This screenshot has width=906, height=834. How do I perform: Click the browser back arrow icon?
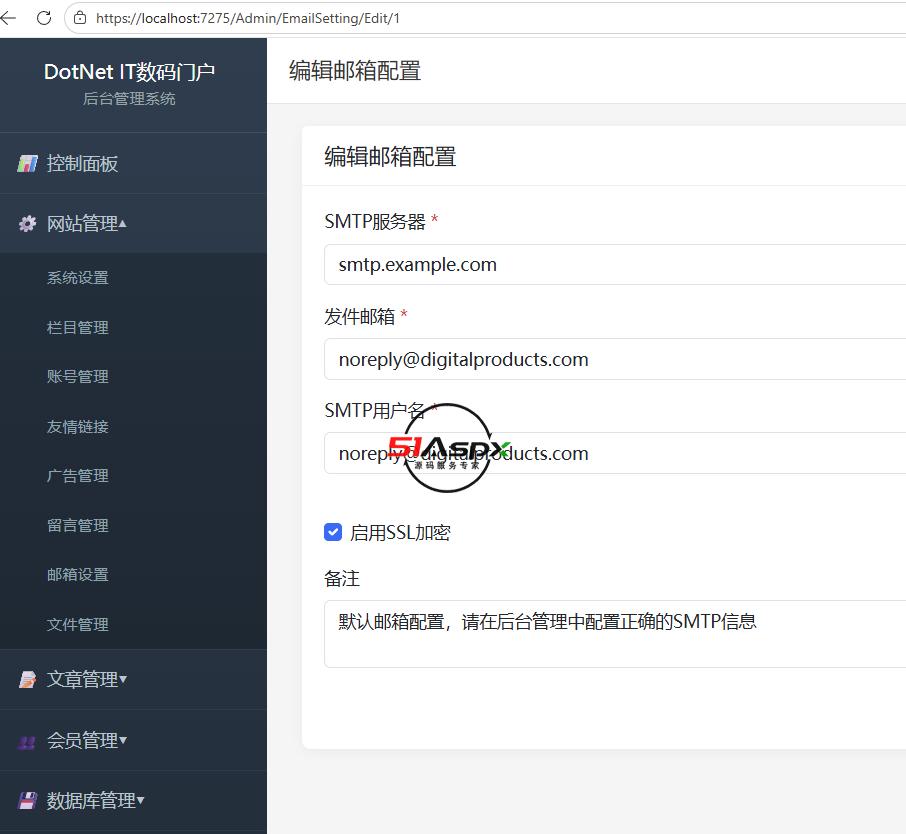tap(8, 18)
